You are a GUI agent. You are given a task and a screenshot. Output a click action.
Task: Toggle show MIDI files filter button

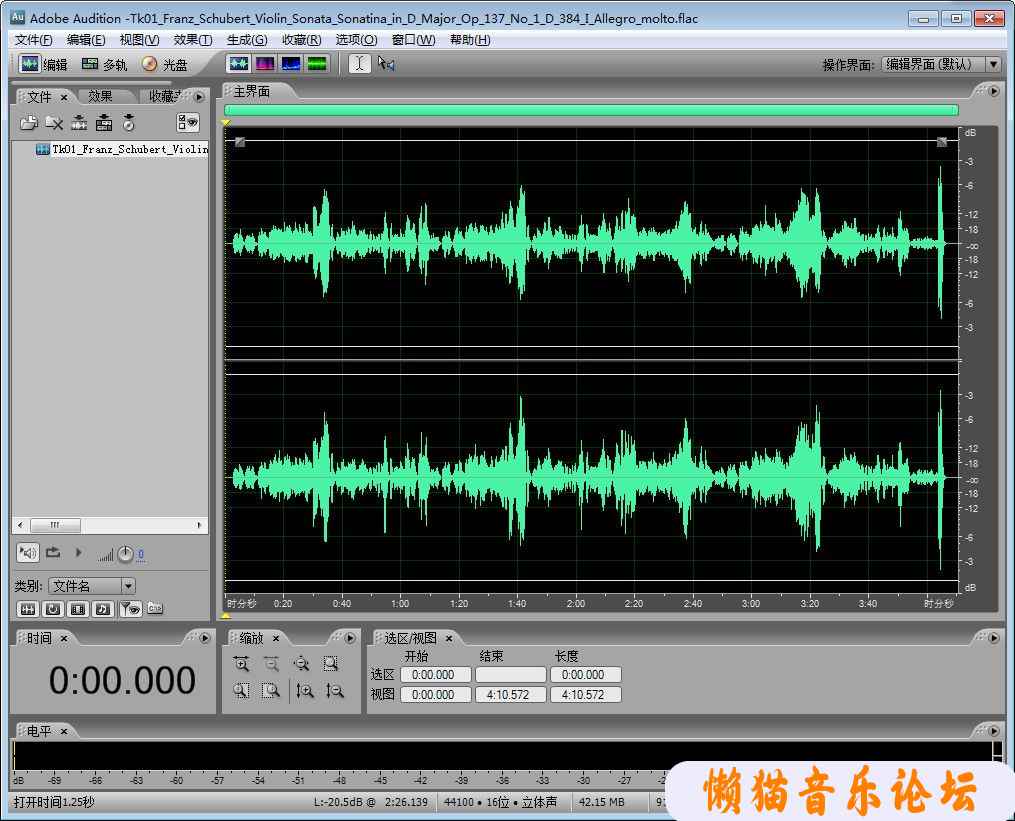(x=103, y=609)
